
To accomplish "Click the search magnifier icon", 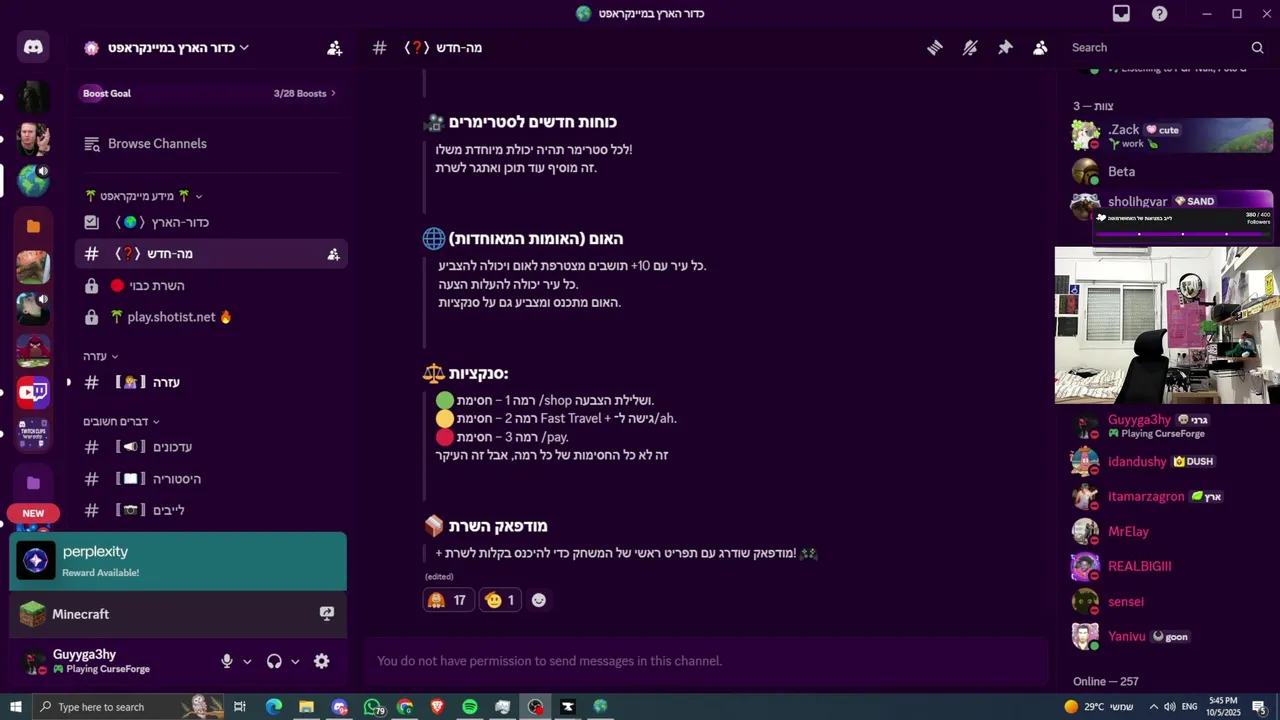I will (1257, 47).
